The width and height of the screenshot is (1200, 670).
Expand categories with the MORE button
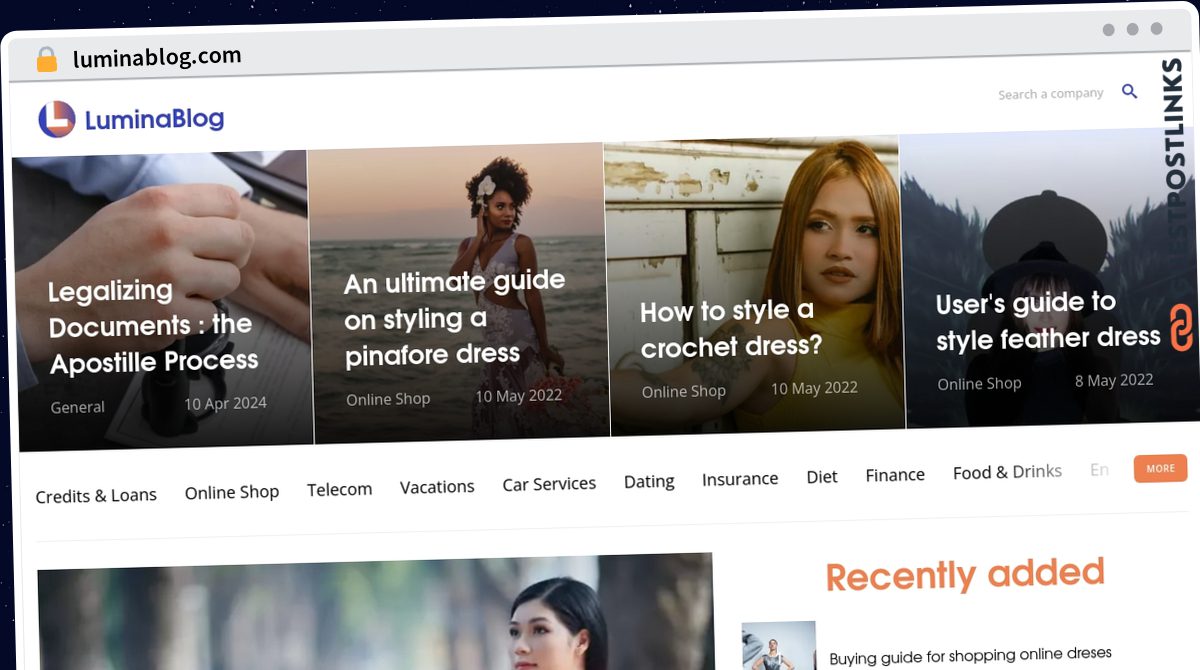1160,468
